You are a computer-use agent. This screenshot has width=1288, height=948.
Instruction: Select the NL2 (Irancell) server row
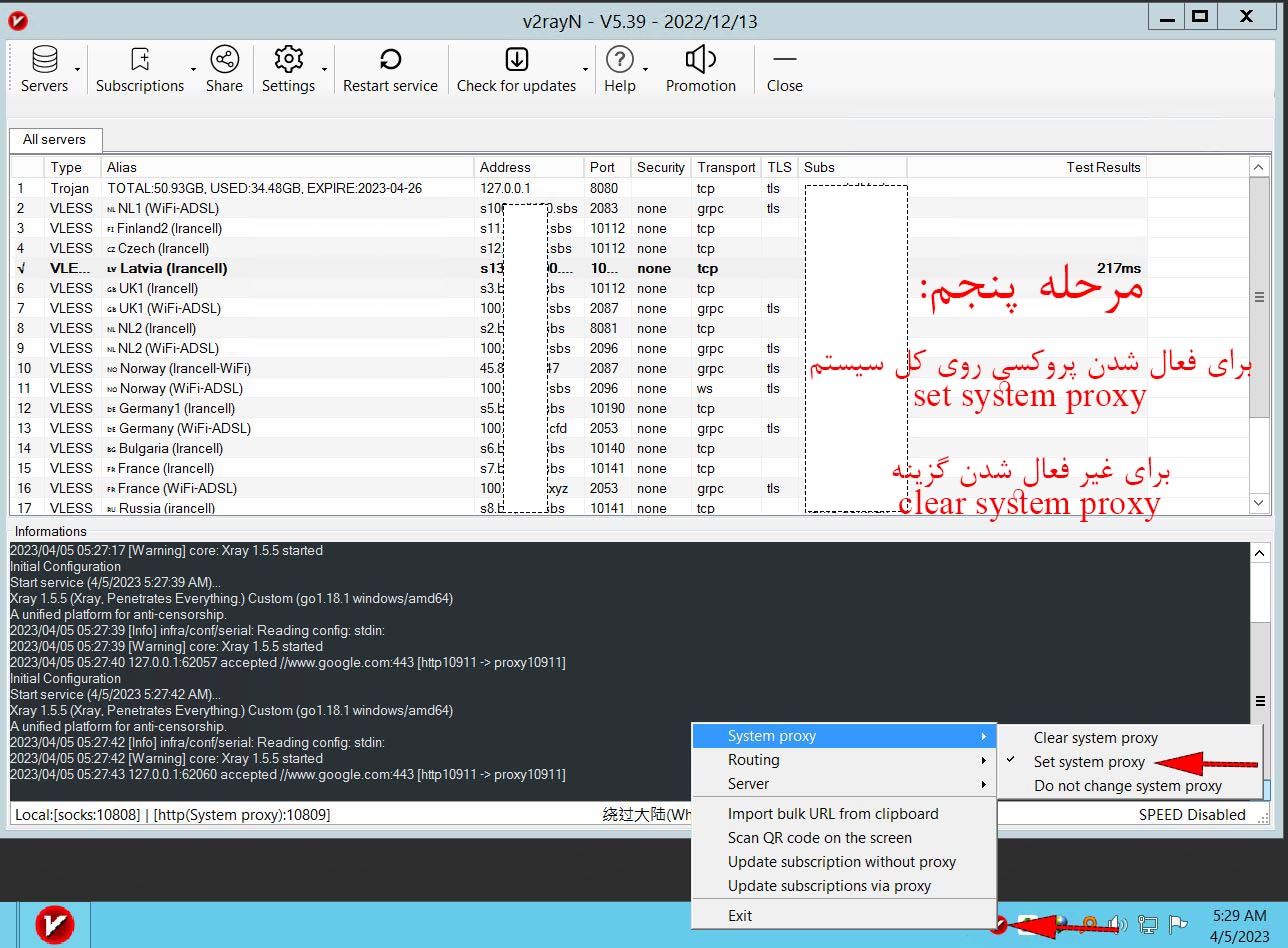tap(630, 328)
